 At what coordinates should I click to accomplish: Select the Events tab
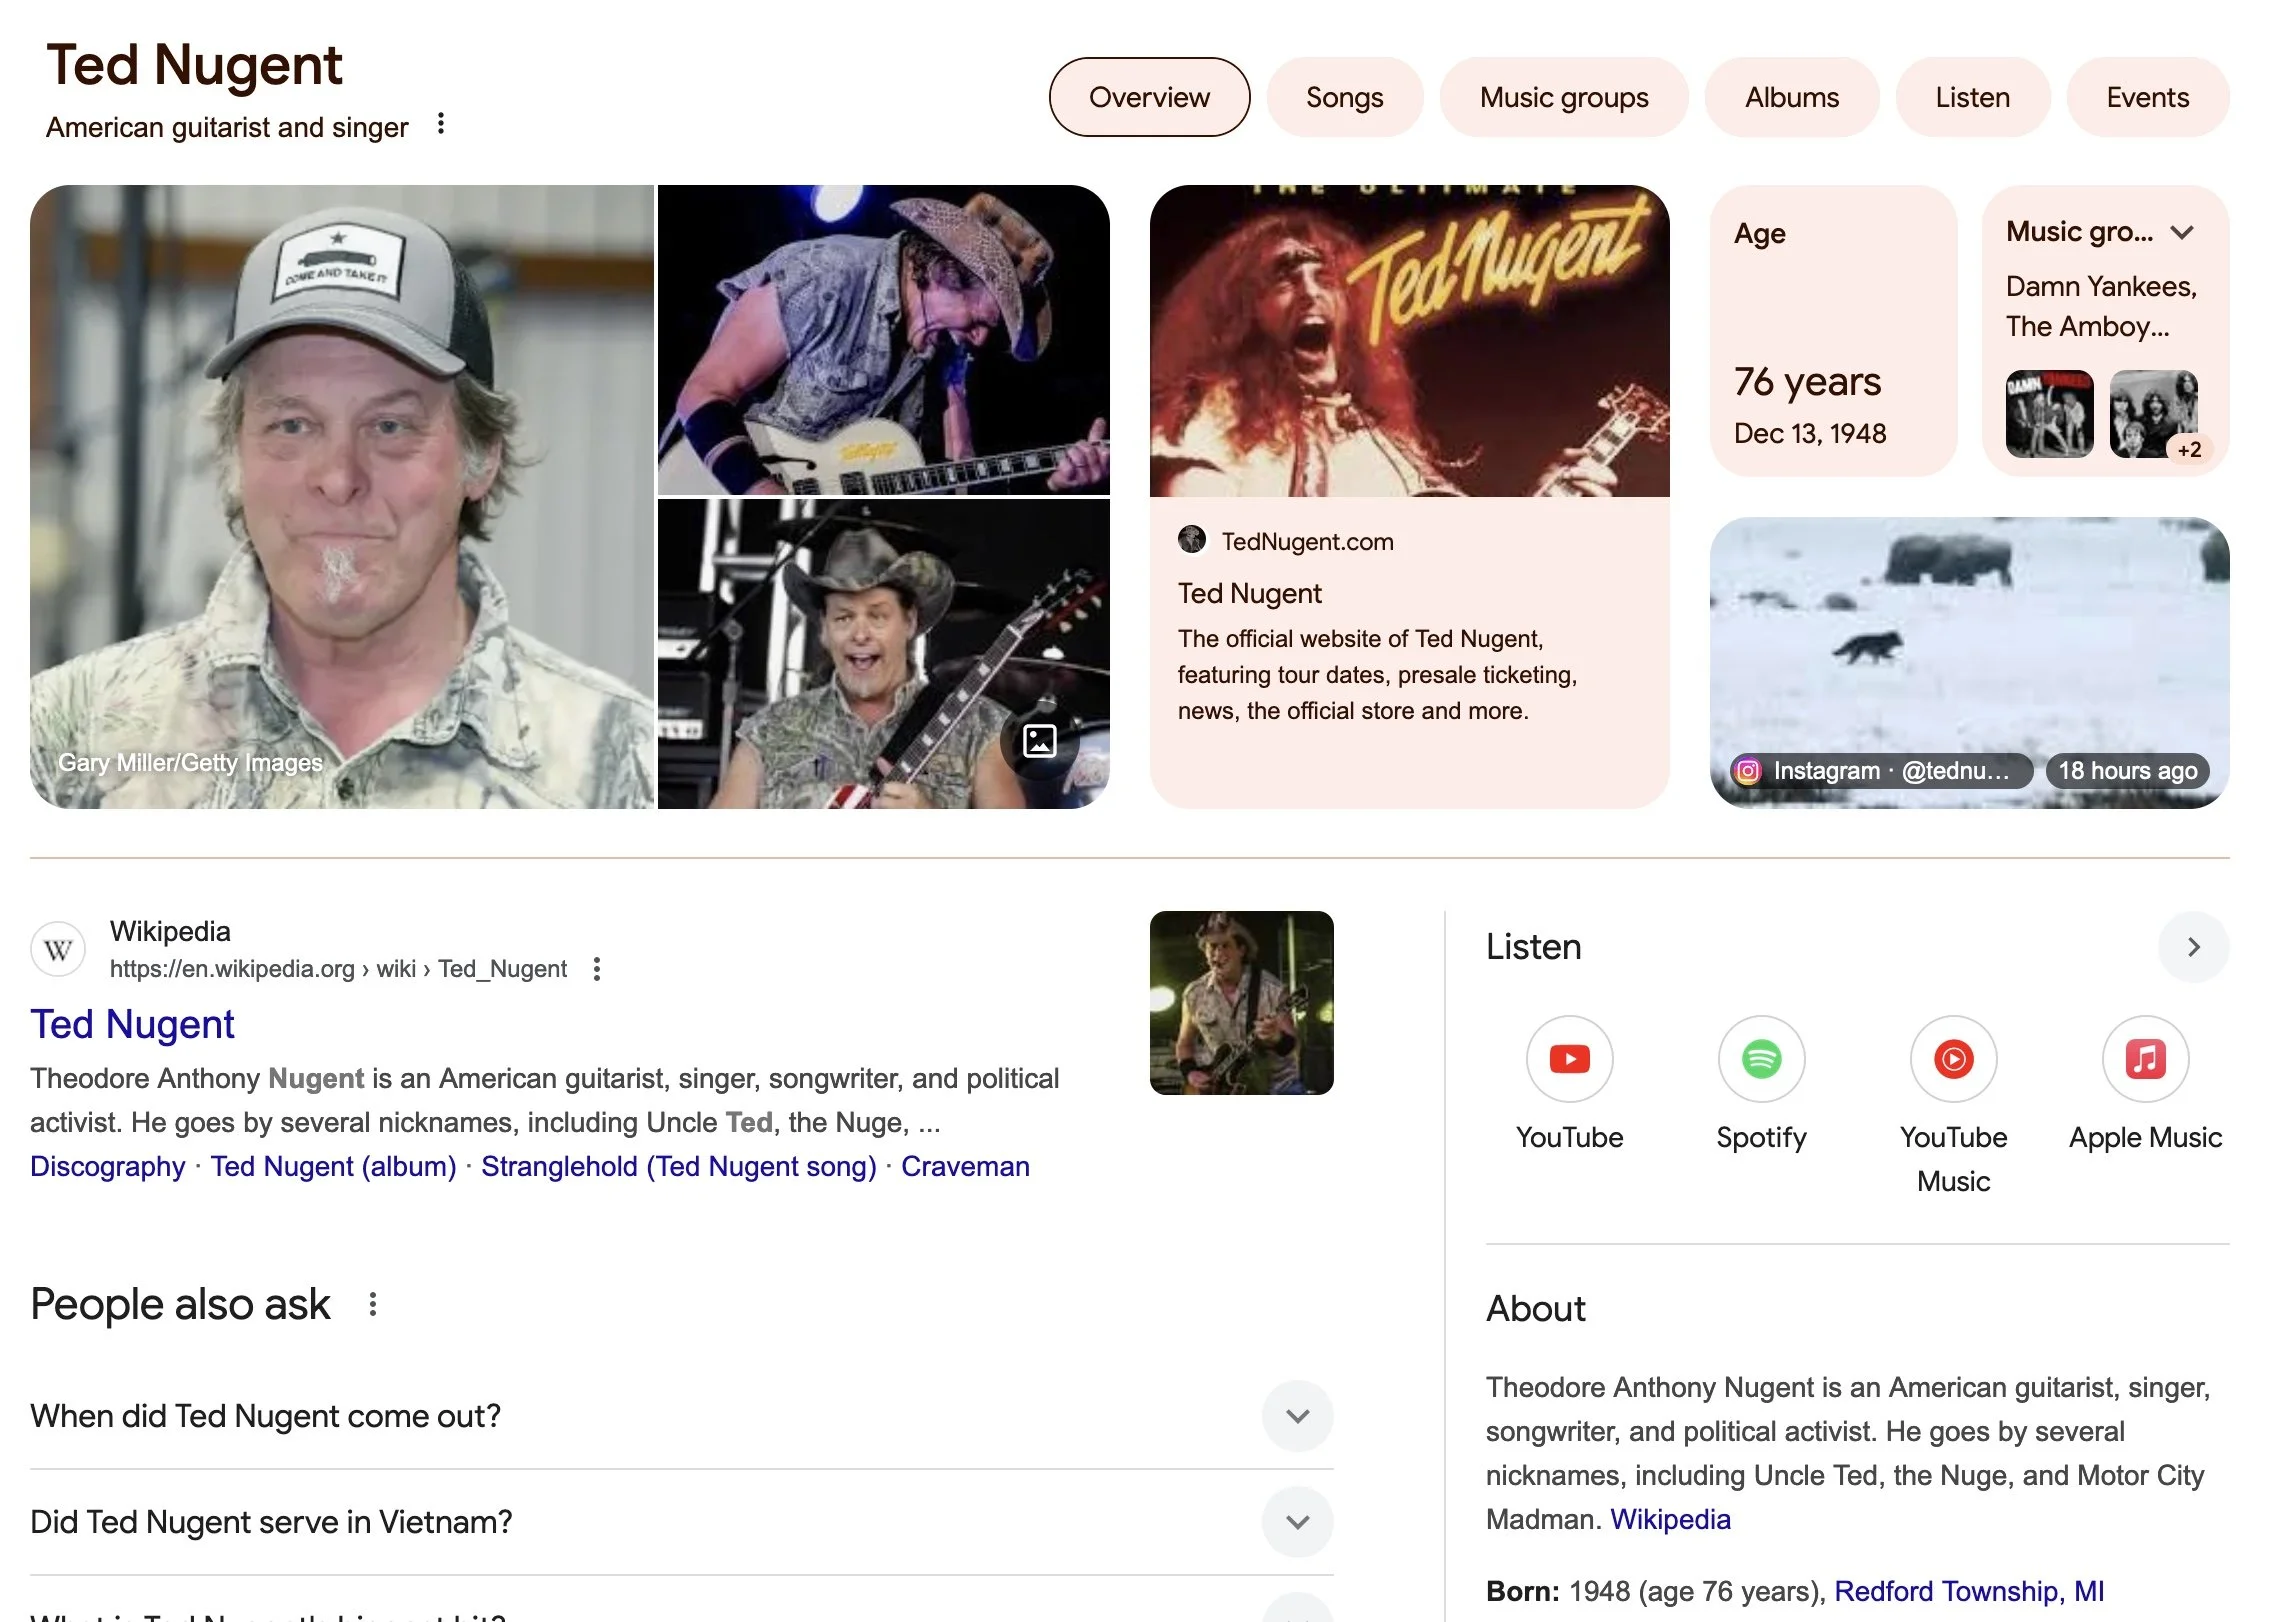[2147, 97]
